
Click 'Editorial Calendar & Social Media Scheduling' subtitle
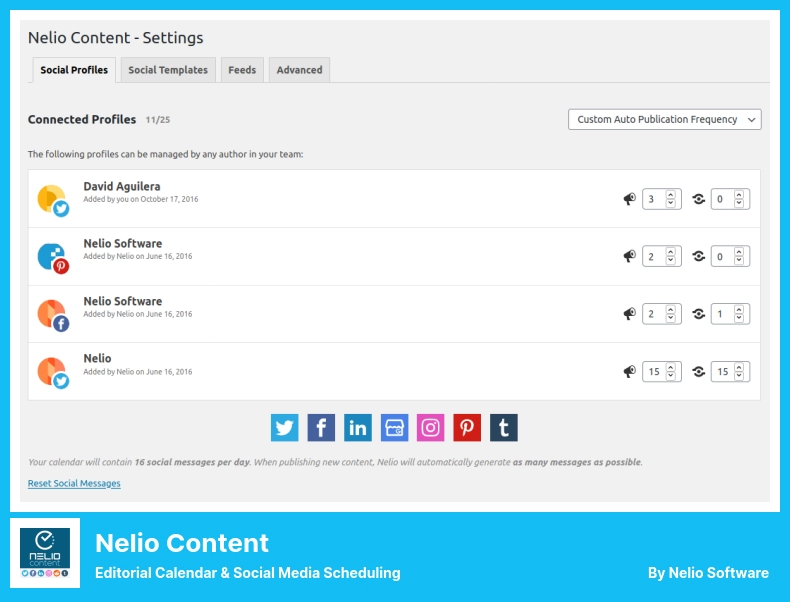(x=248, y=573)
